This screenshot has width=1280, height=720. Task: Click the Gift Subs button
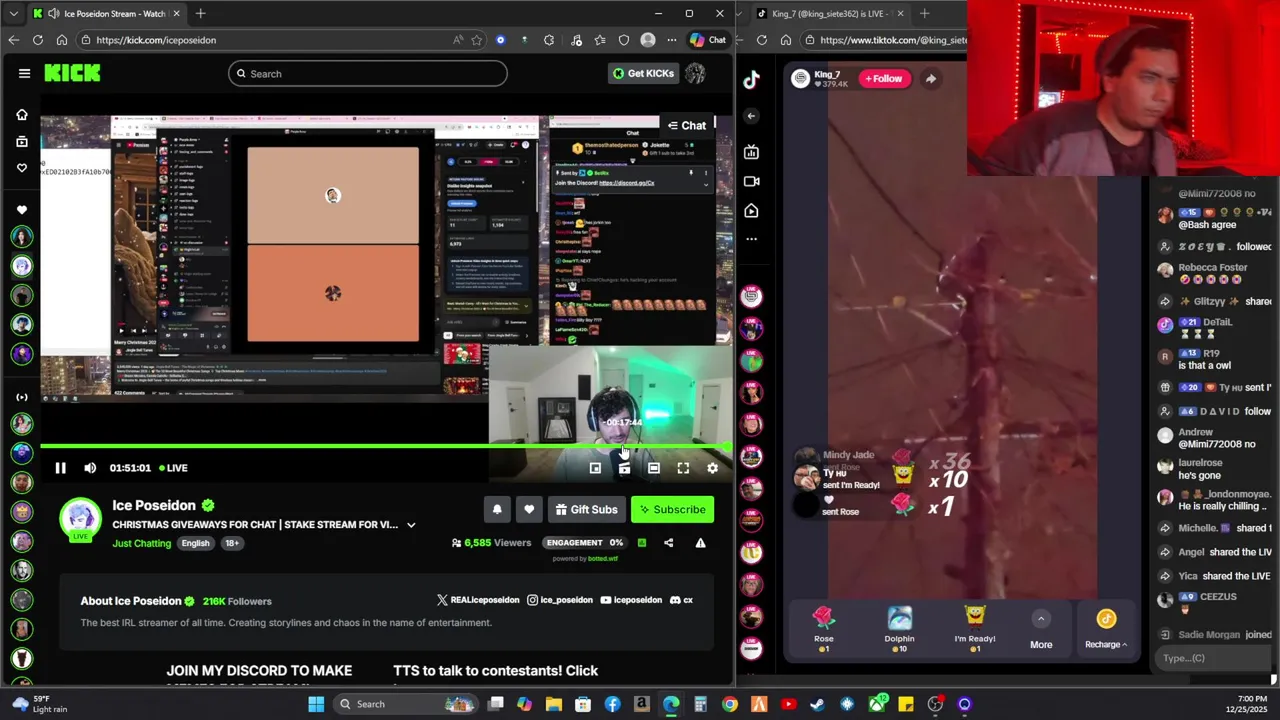[586, 510]
